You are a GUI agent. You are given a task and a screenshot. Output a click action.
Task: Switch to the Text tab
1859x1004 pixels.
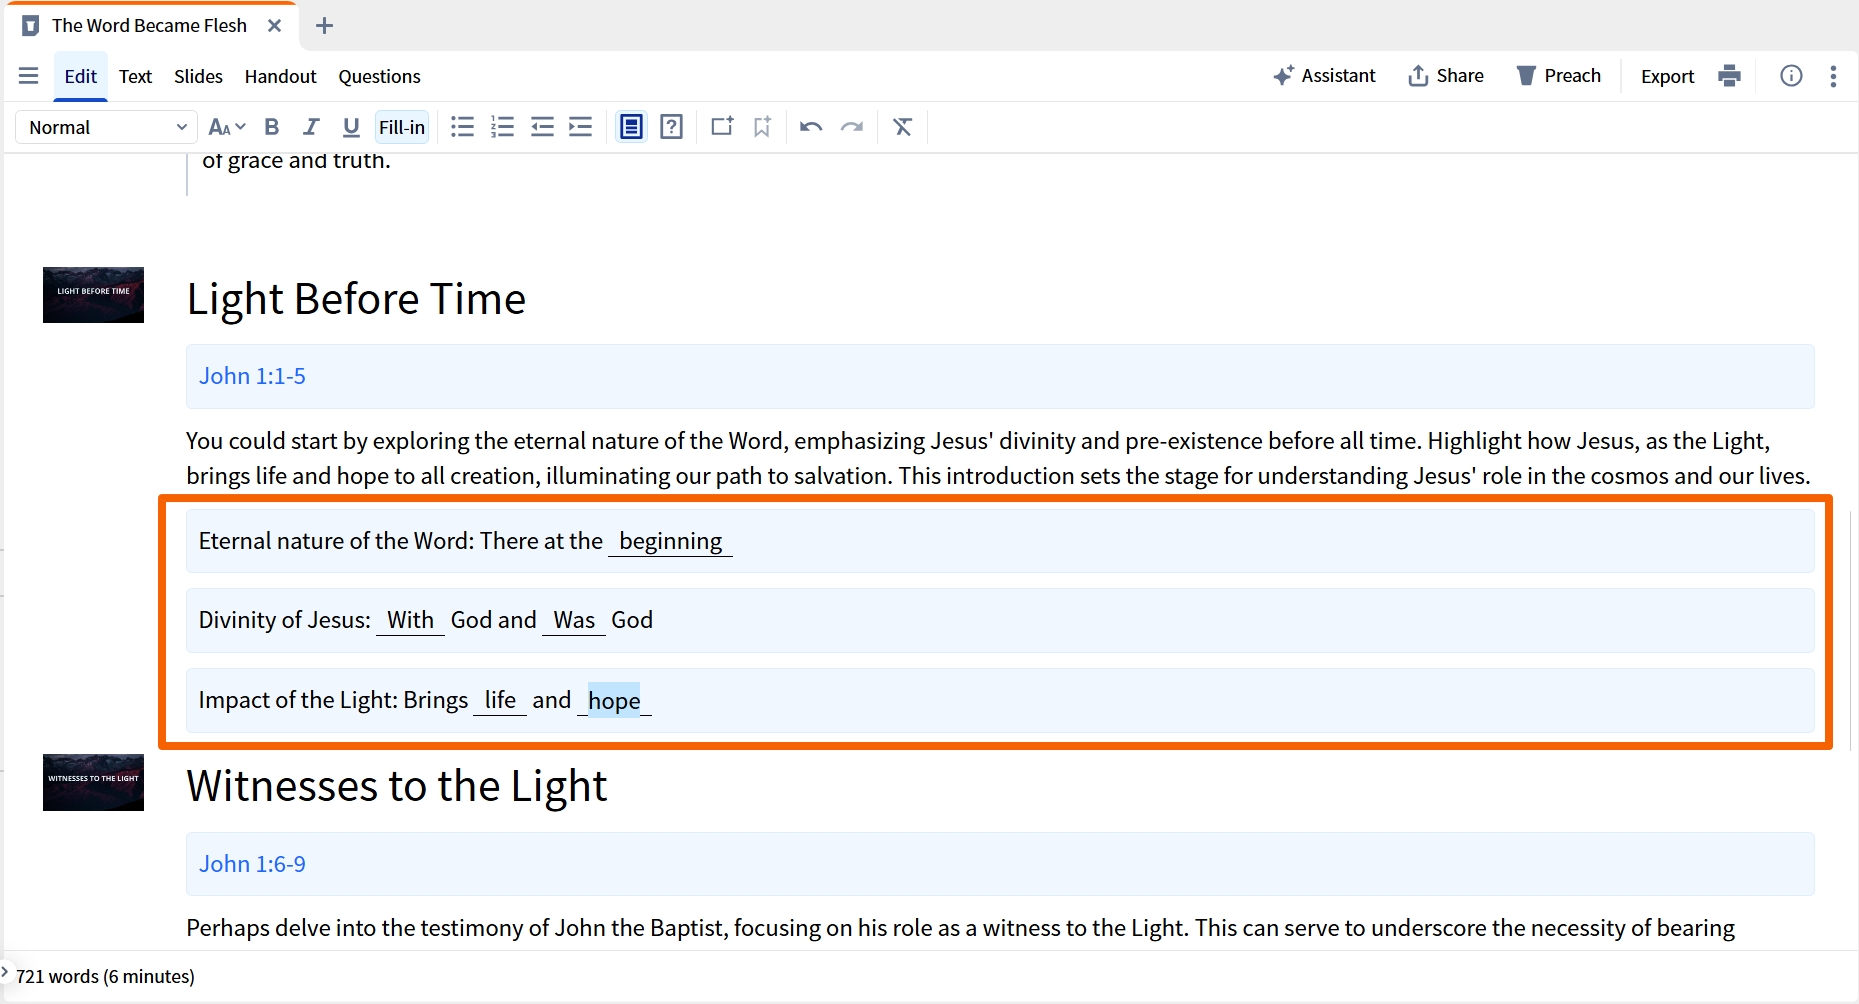point(135,76)
